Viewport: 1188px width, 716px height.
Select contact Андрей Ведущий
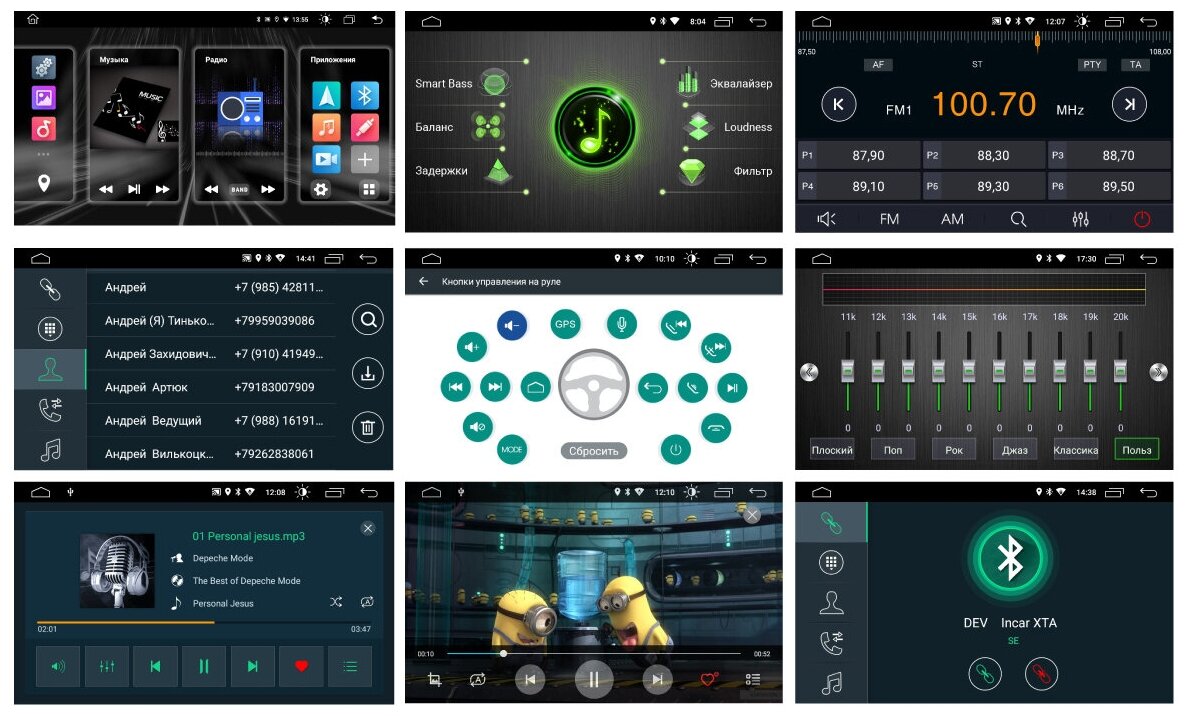pos(211,421)
